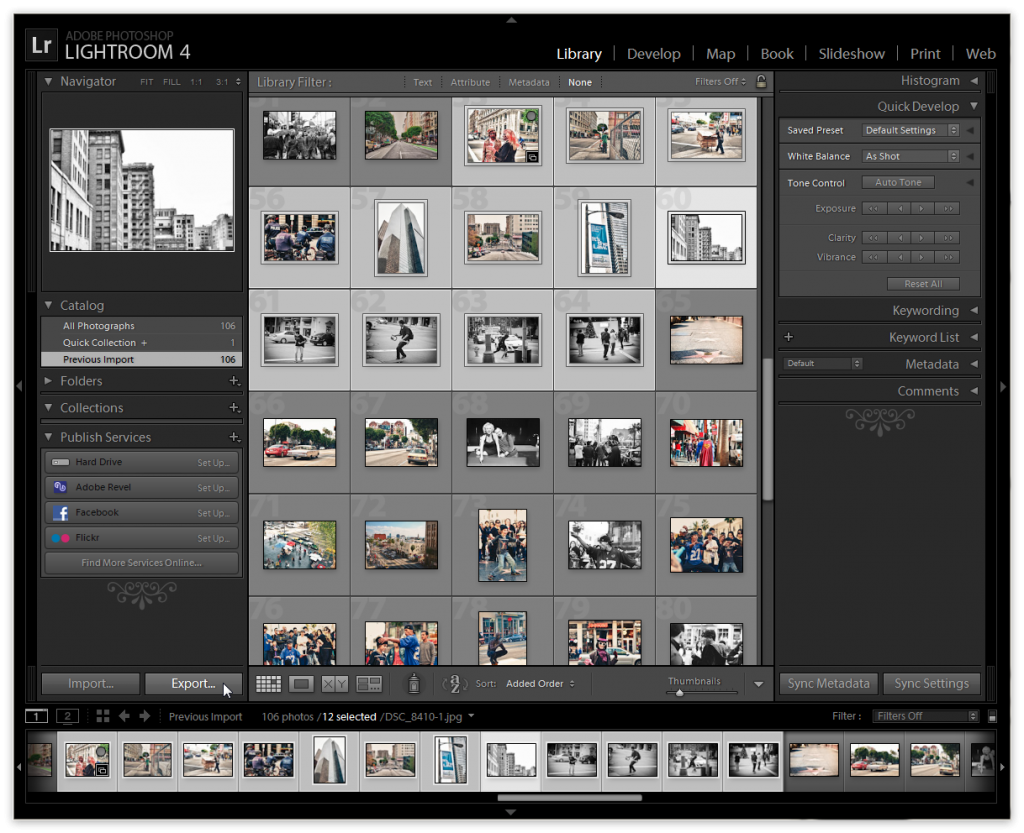Go forward with the right arrow
1024x833 pixels.
(144, 716)
